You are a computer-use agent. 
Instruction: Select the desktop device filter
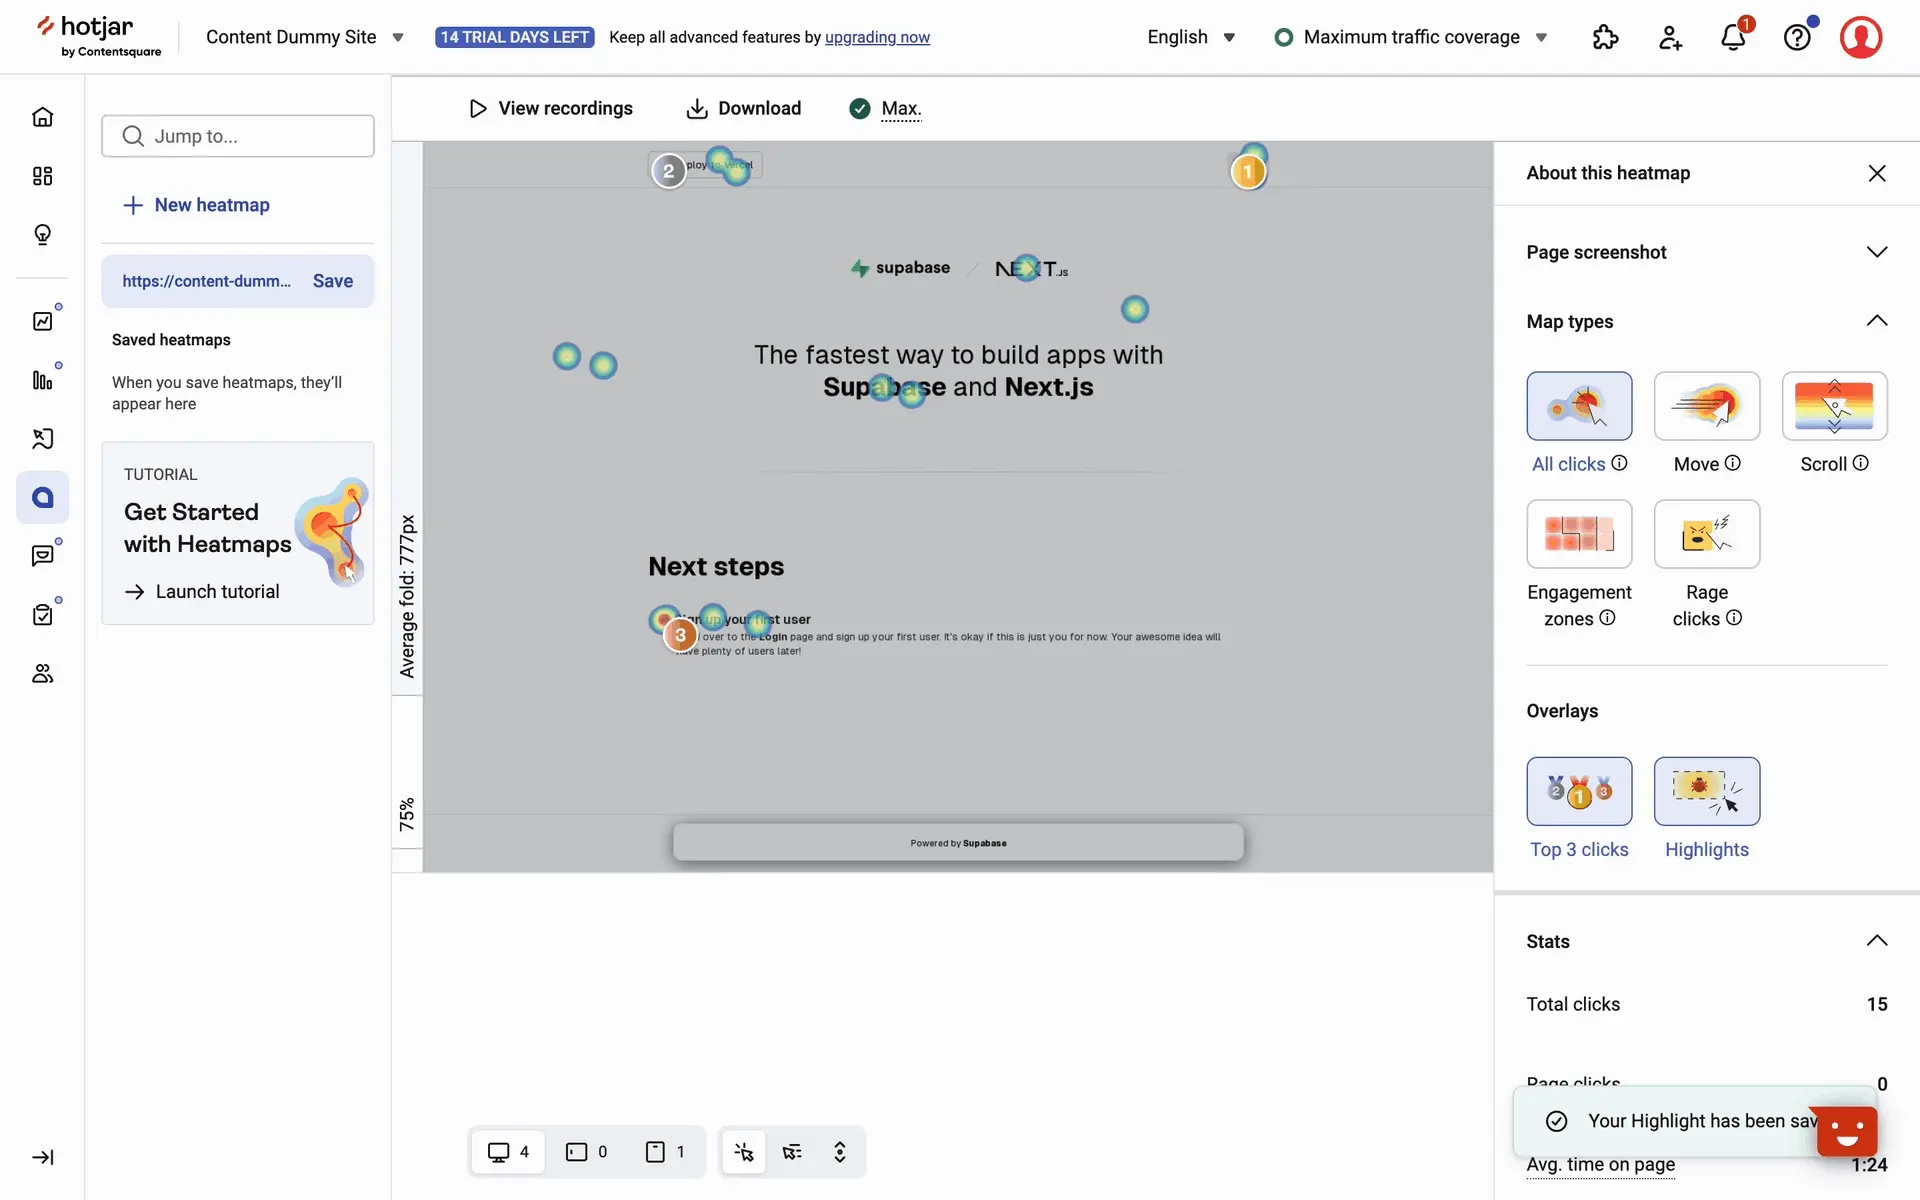pyautogui.click(x=508, y=1152)
